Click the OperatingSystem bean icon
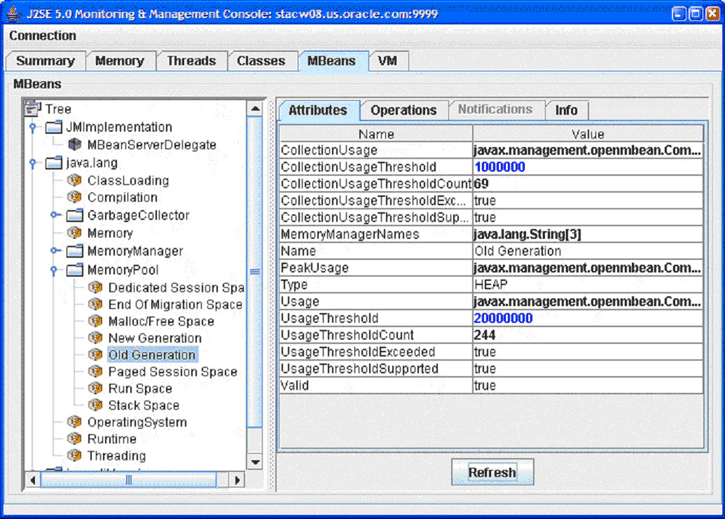 point(74,422)
